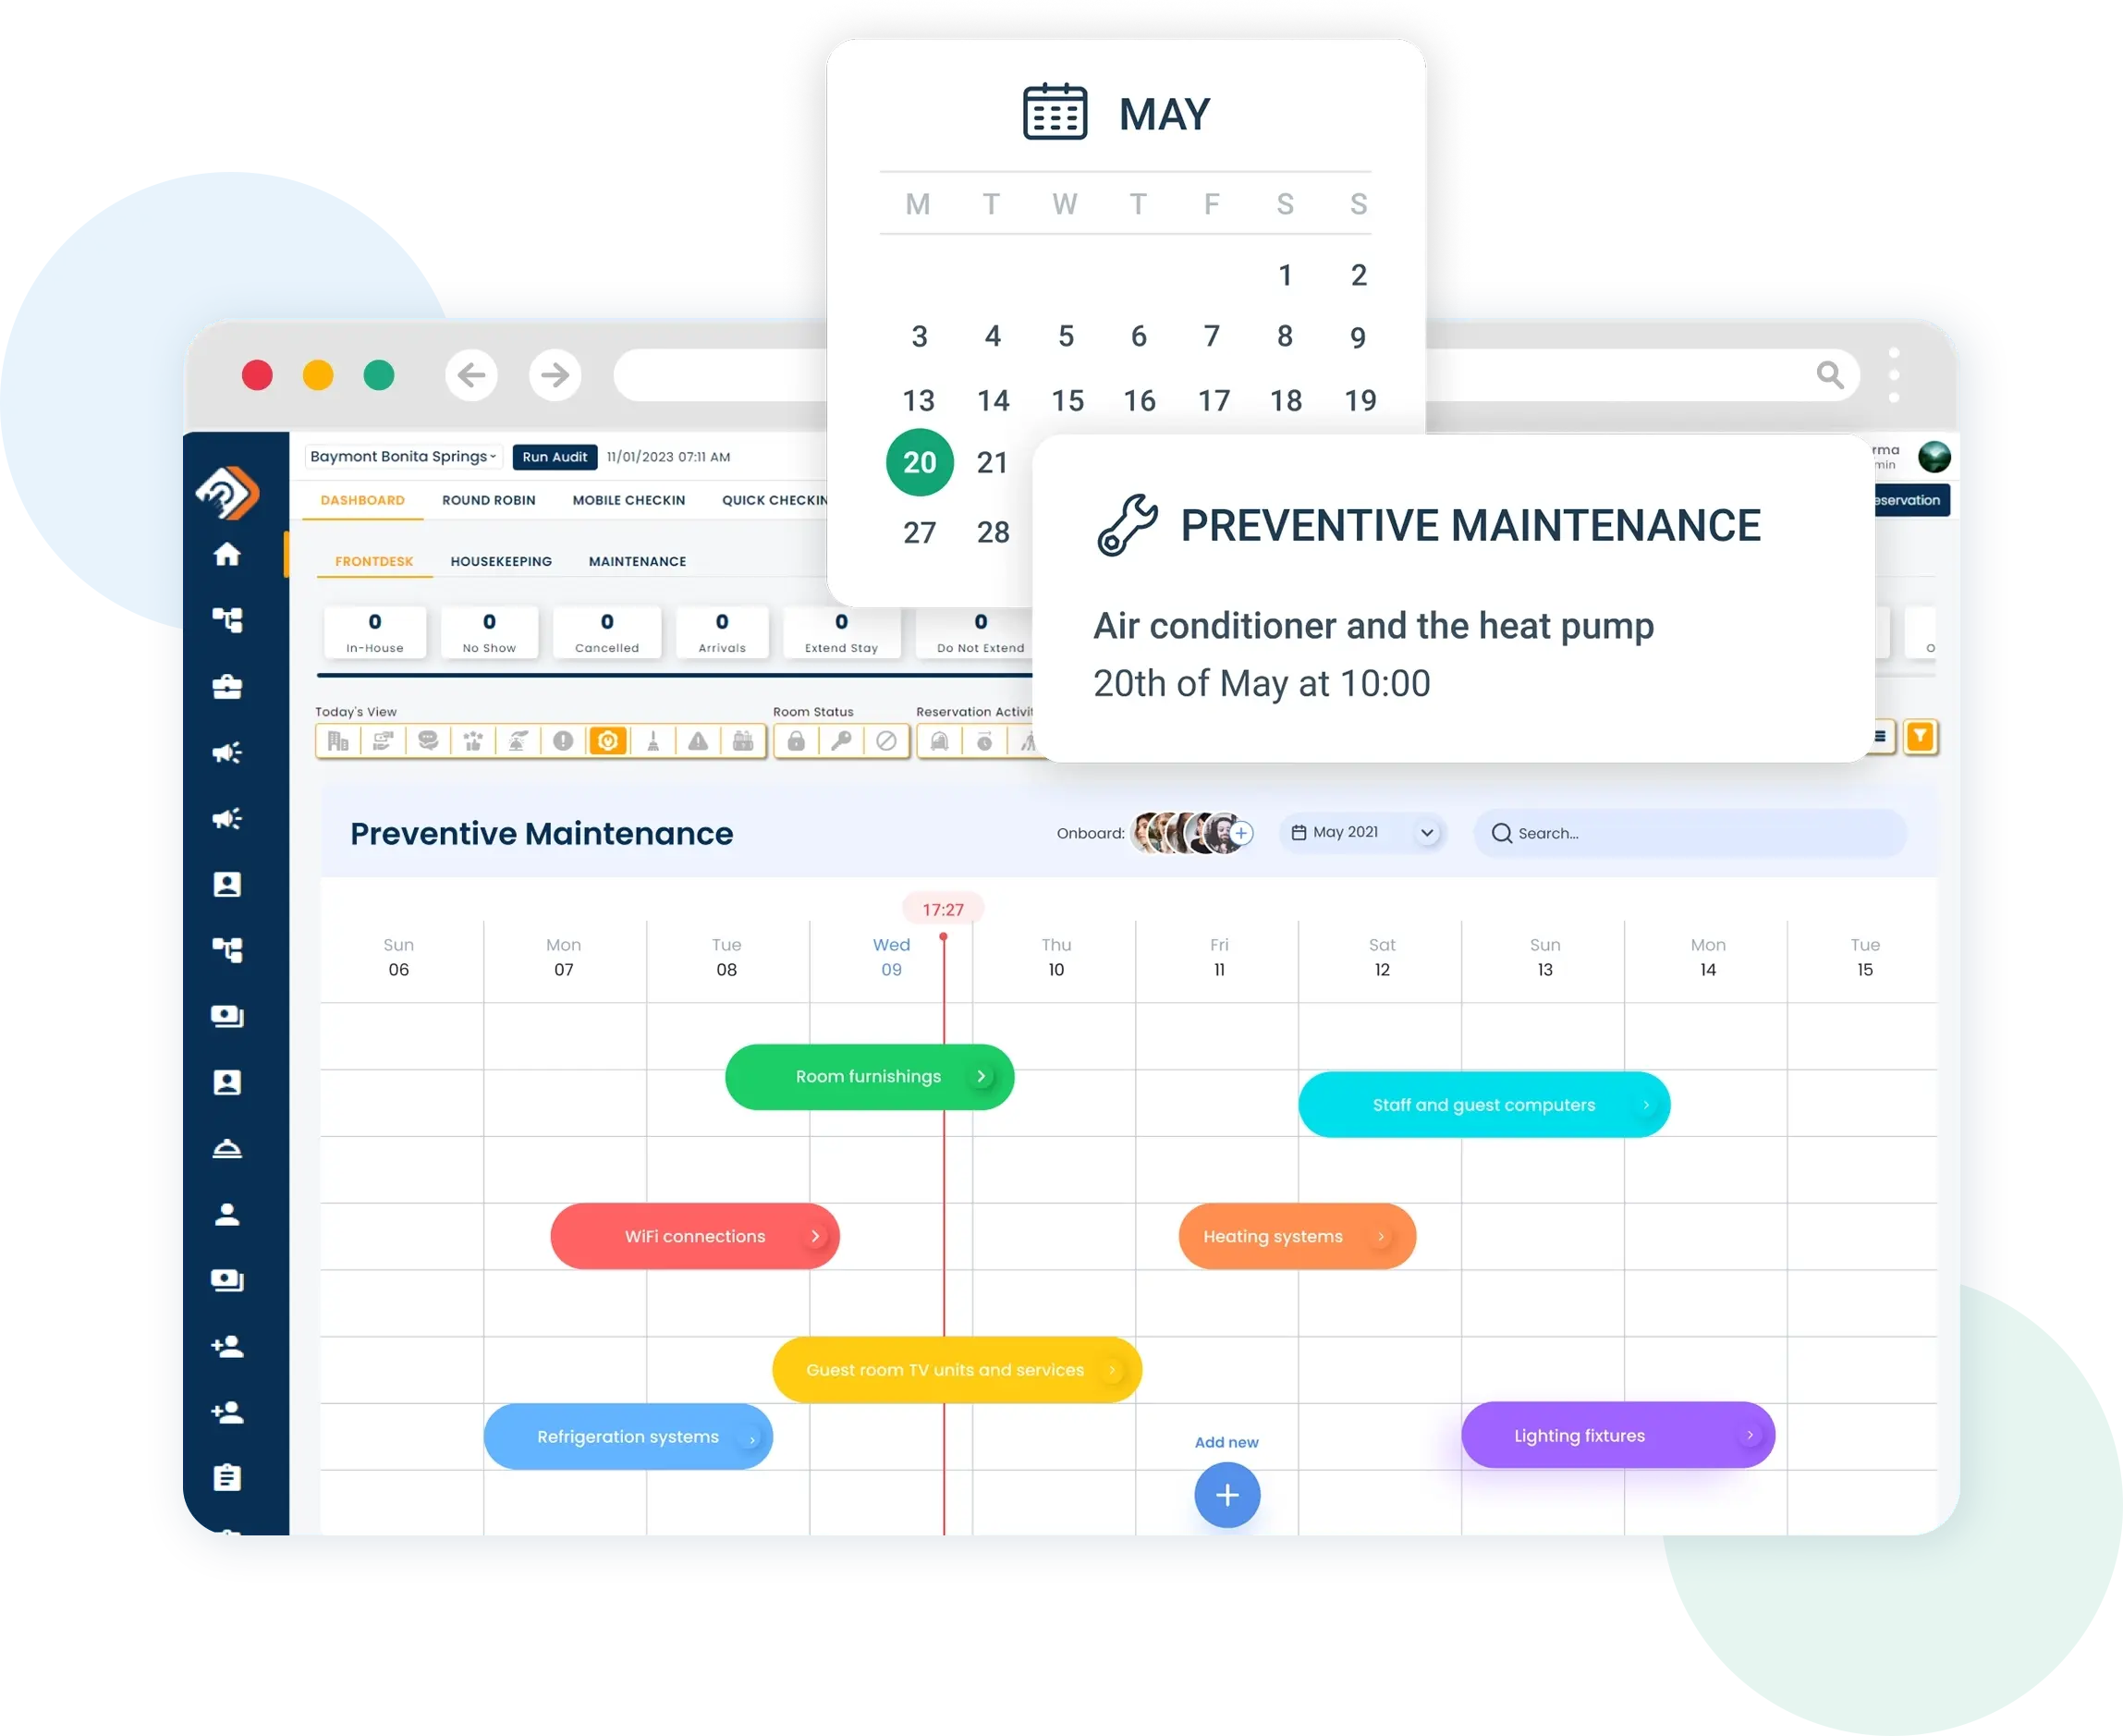This screenshot has width=2123, height=1736.
Task: Click the MAINTENANCE tab on dashboard
Action: pyautogui.click(x=641, y=561)
